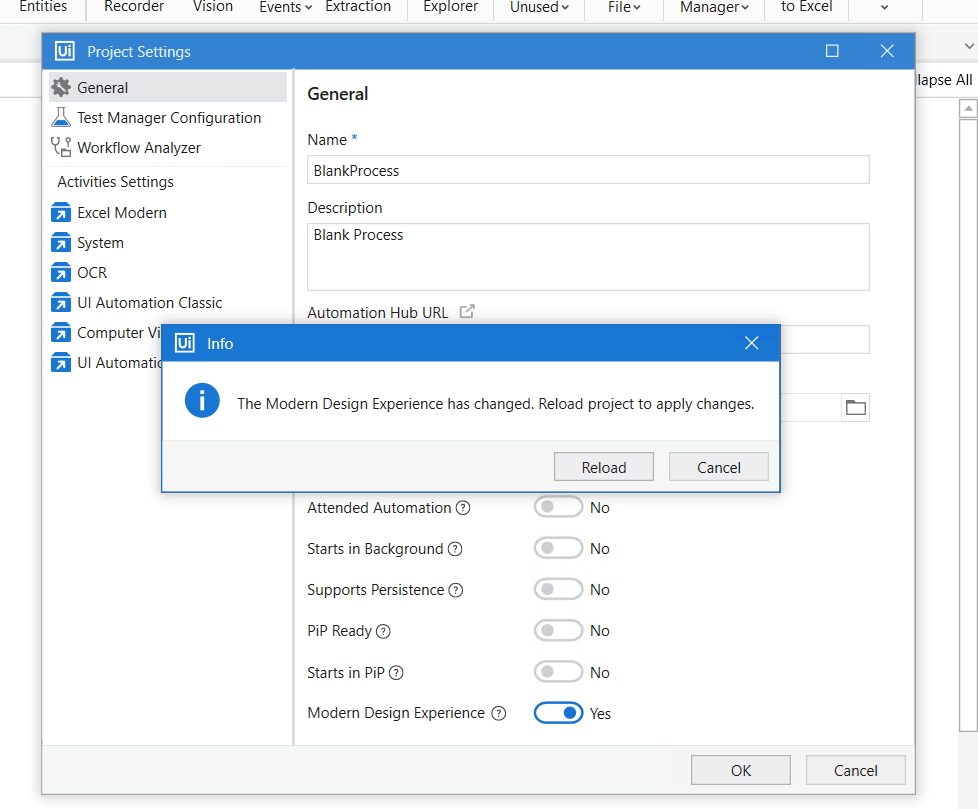This screenshot has width=978, height=809.
Task: Cancel the Info dialog reload prompt
Action: point(719,467)
